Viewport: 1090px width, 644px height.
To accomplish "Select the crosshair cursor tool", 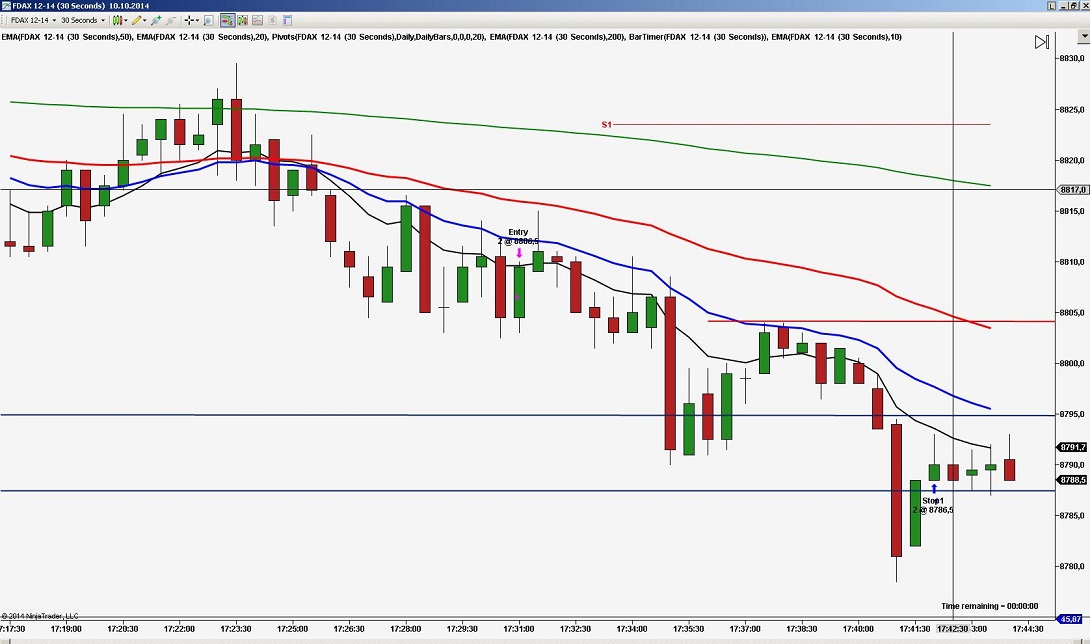I will [x=189, y=20].
